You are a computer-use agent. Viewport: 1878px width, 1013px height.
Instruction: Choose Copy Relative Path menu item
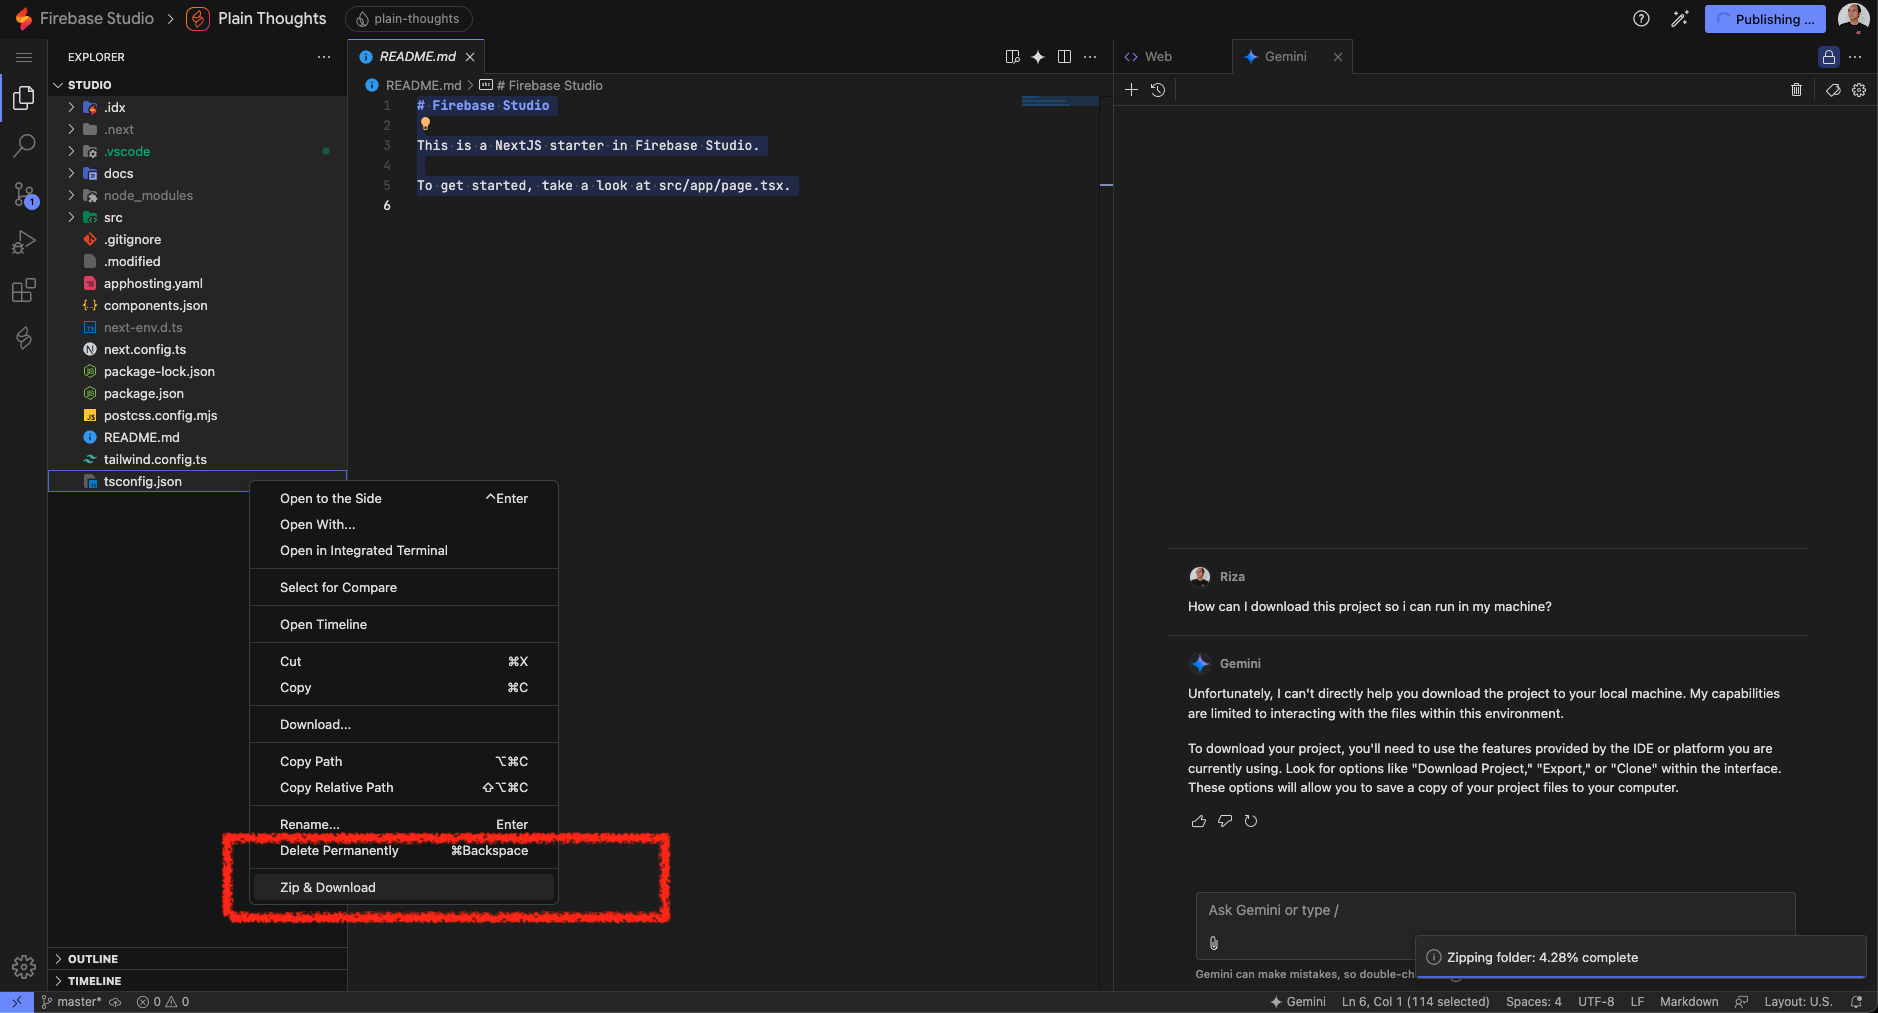[404, 787]
